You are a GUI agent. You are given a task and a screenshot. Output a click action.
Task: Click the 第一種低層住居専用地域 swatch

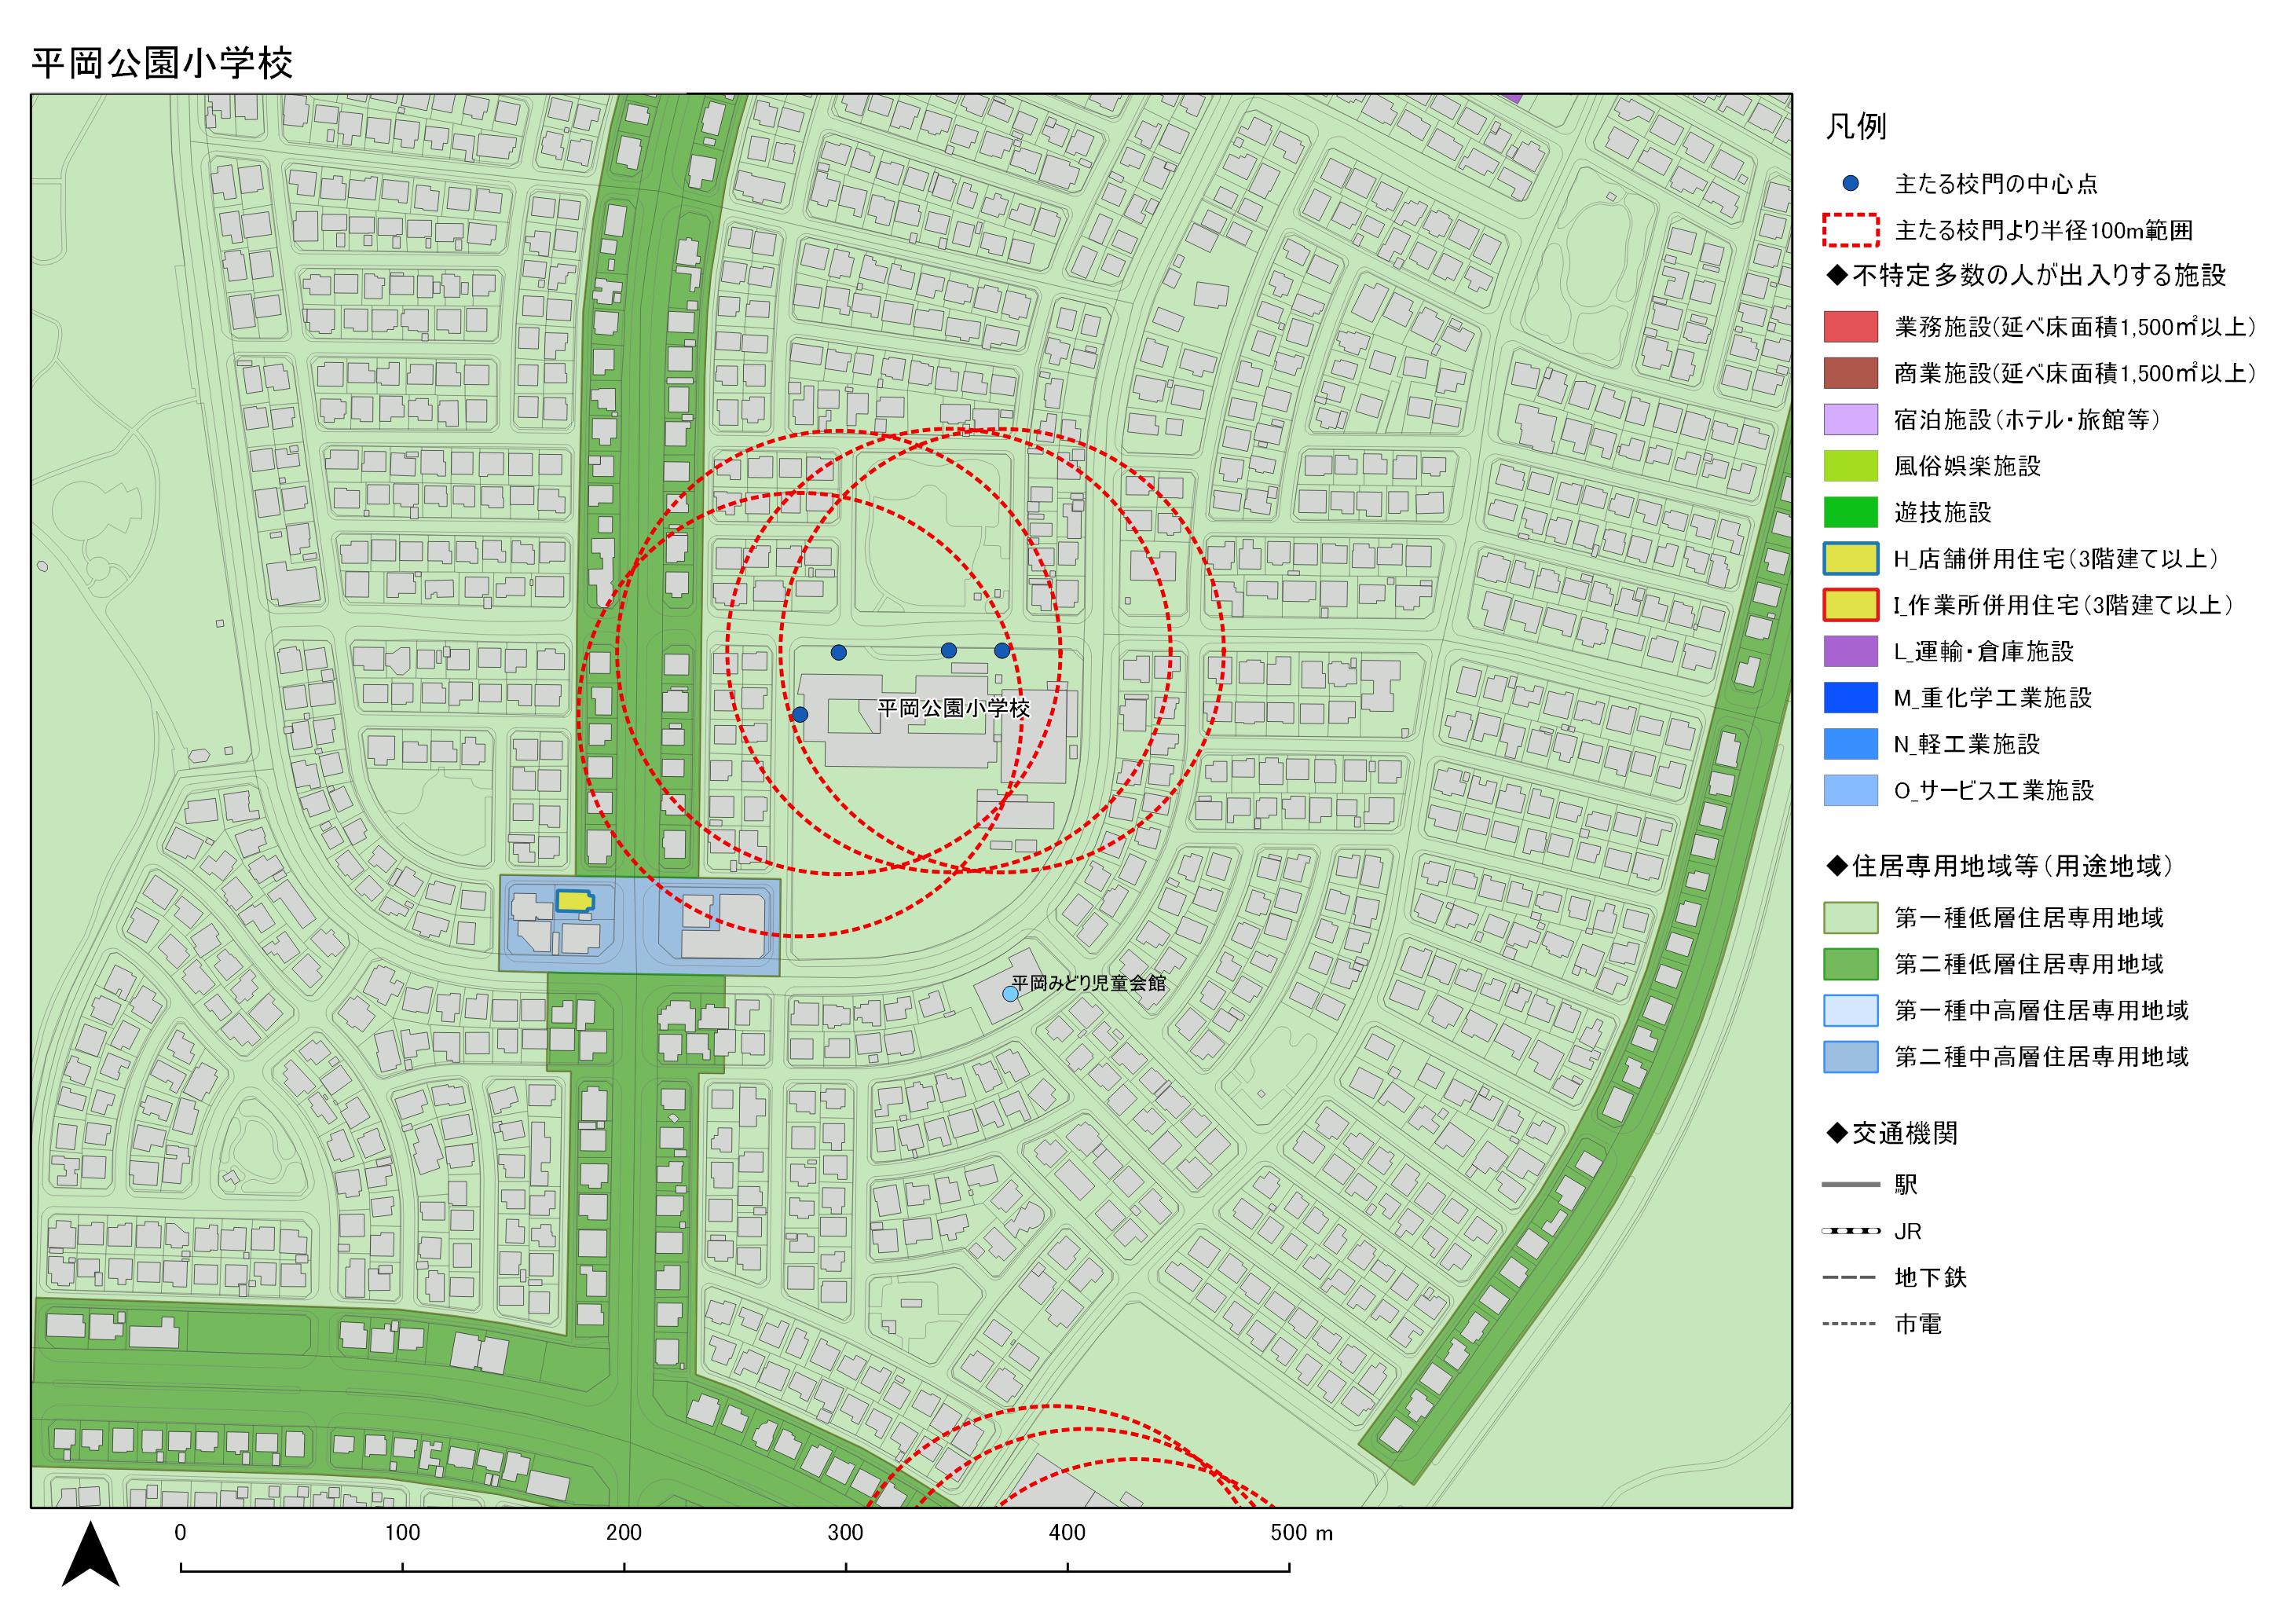pyautogui.click(x=1851, y=918)
